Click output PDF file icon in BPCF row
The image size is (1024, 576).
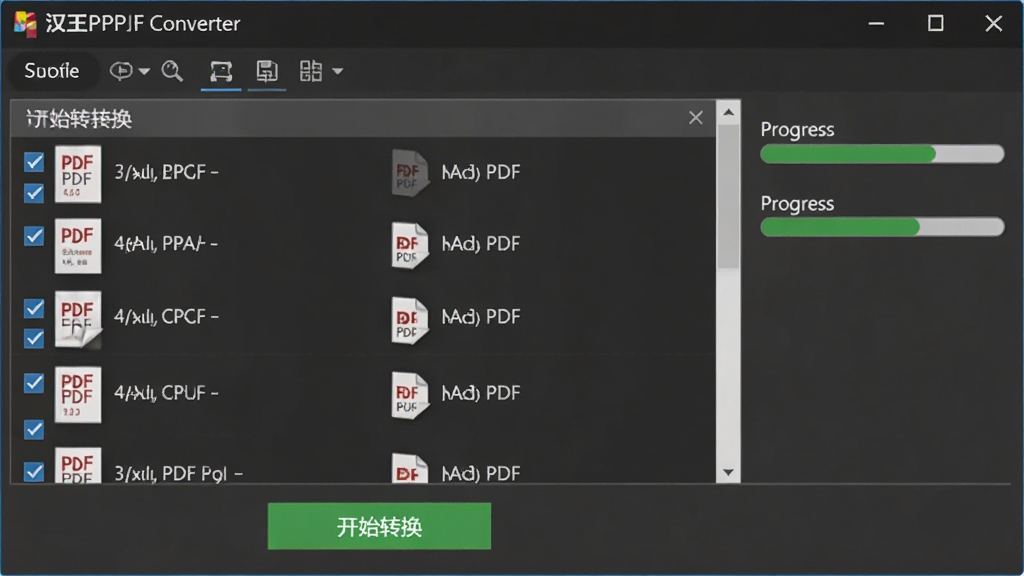(x=410, y=173)
